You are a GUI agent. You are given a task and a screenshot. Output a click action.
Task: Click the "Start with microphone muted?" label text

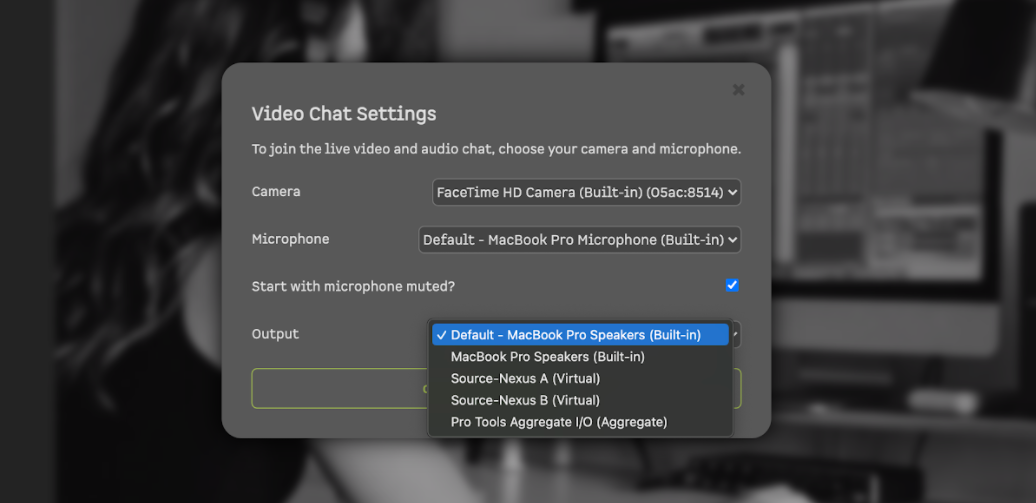coord(353,287)
